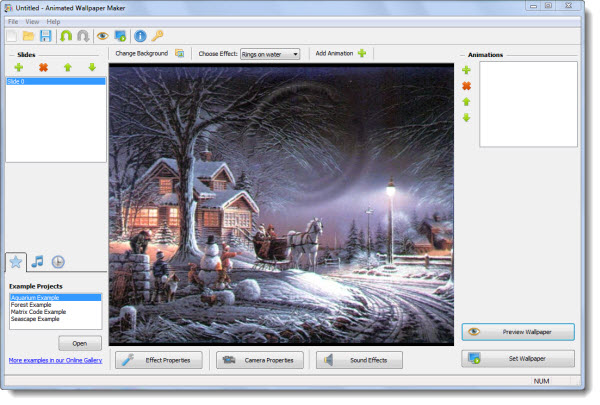Select Slide 0 in the Slides list
The width and height of the screenshot is (600, 405).
point(56,82)
